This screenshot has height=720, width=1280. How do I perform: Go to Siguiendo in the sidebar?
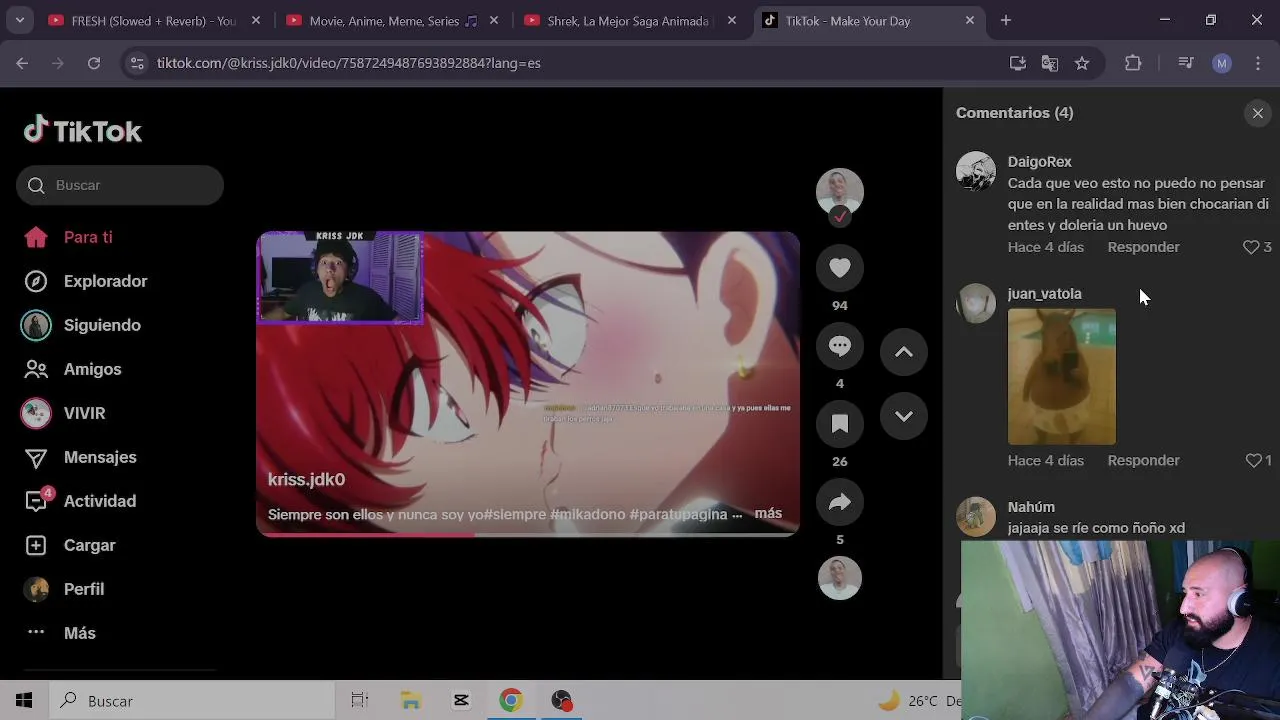point(102,325)
